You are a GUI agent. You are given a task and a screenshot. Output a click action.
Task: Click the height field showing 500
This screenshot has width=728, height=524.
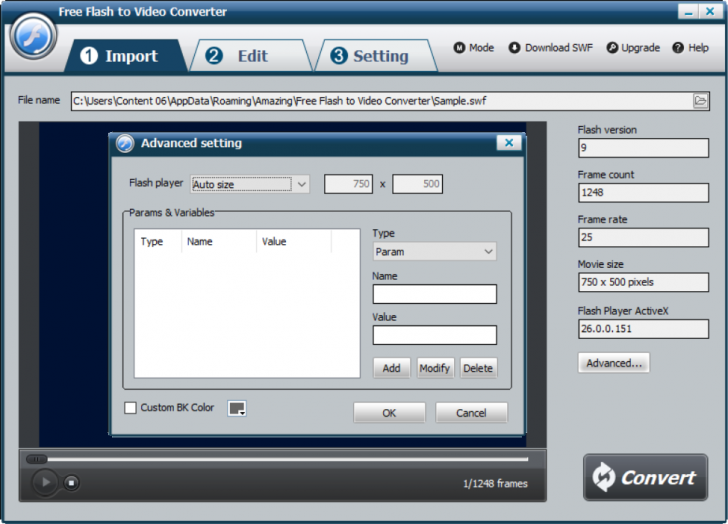[x=417, y=184]
